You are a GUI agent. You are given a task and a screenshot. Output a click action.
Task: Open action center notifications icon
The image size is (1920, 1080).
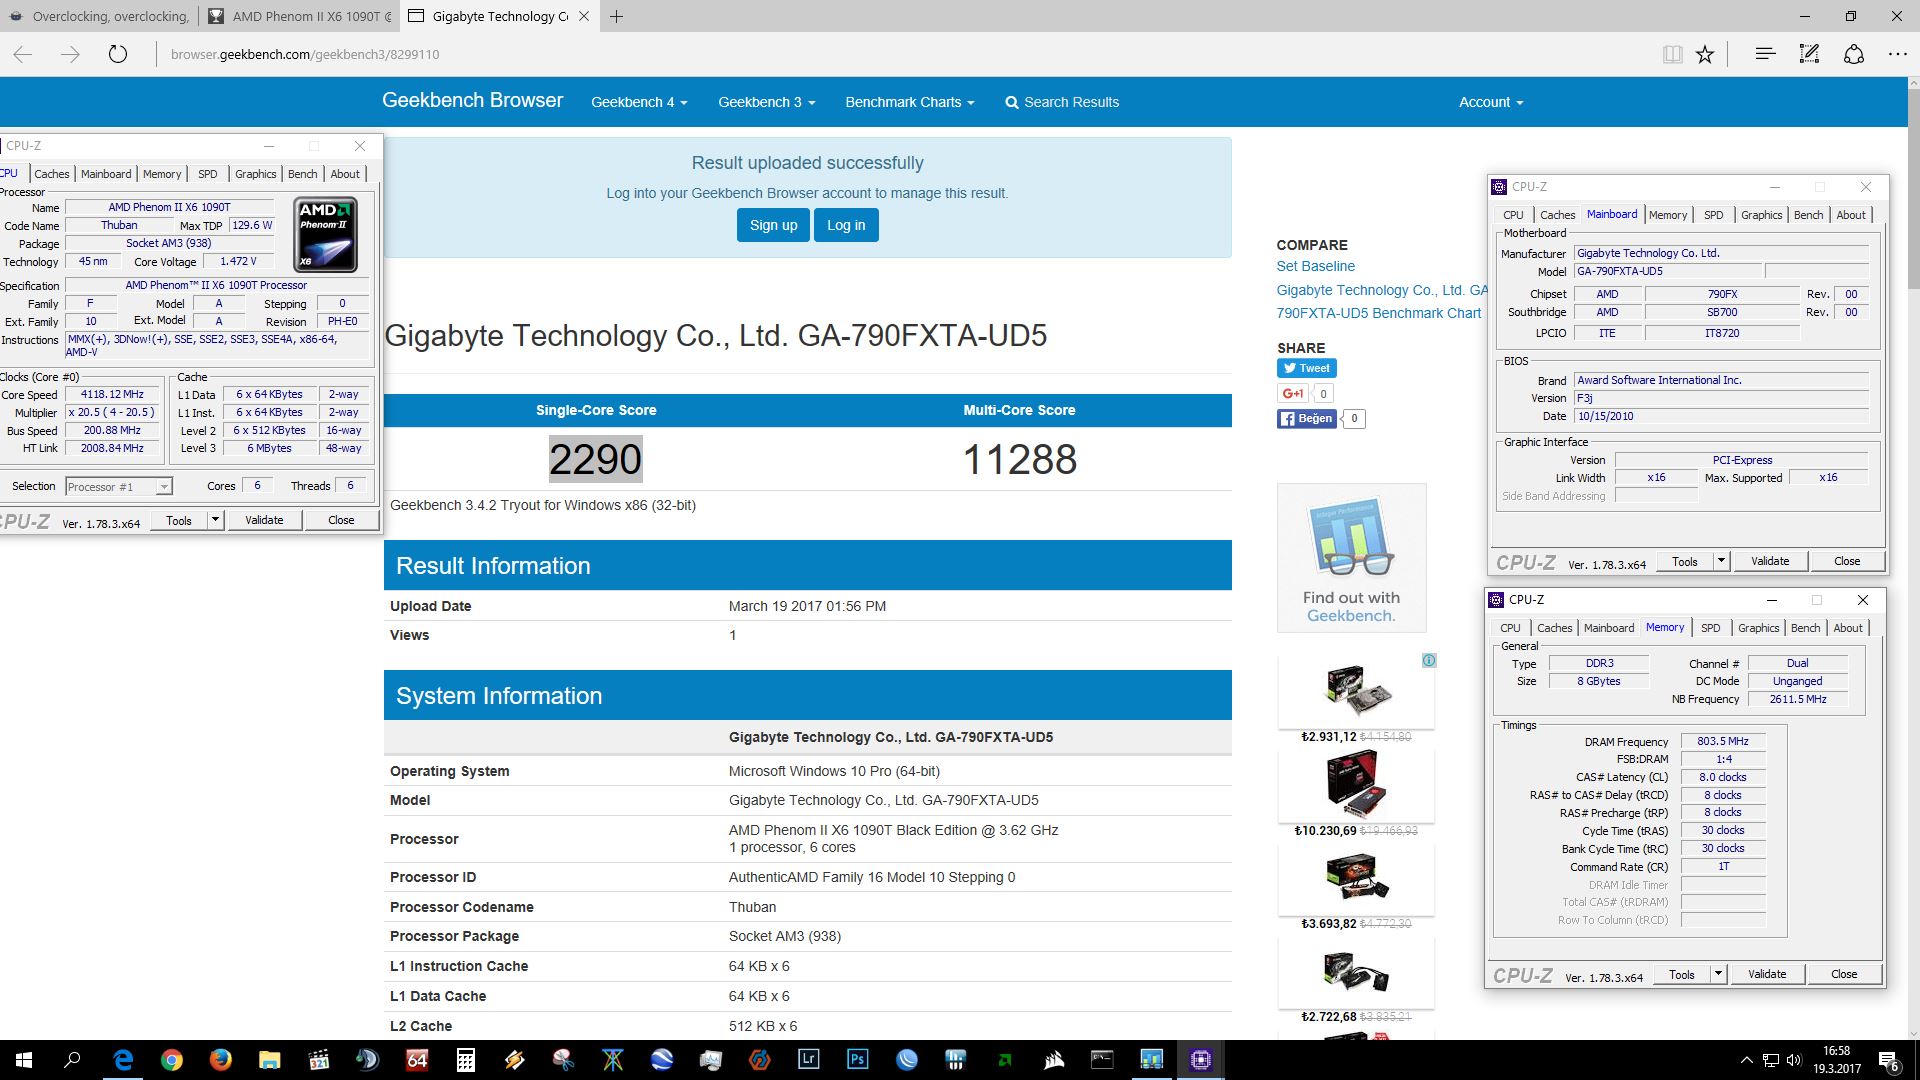pos(1889,1060)
